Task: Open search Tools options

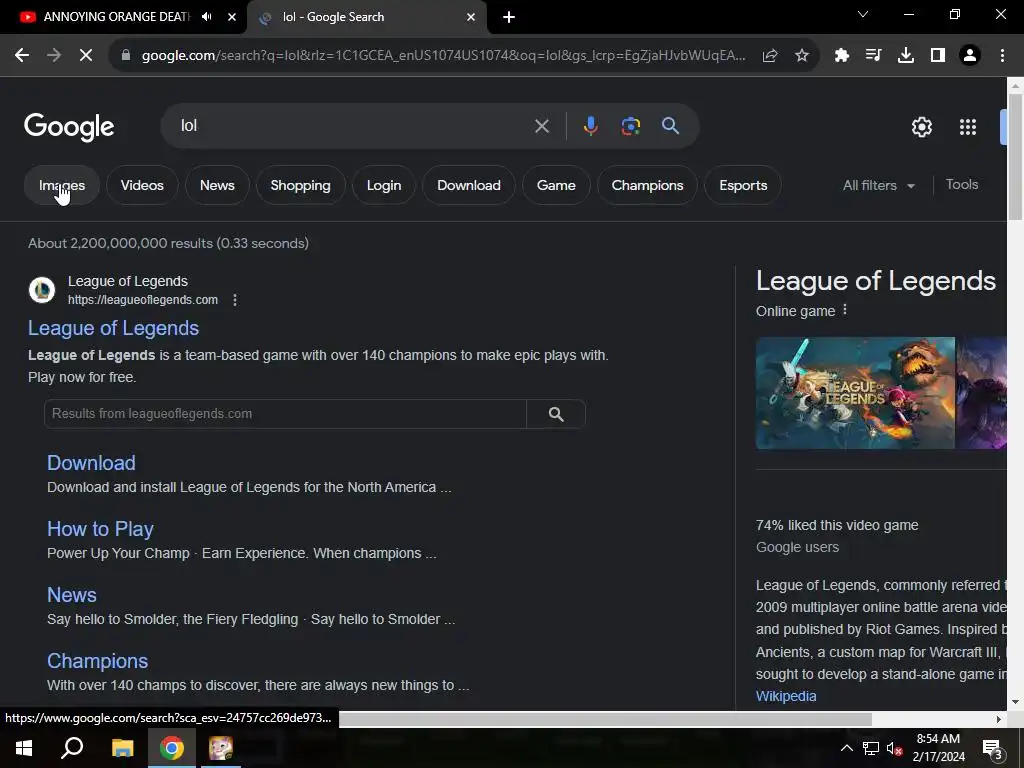Action: [x=962, y=185]
